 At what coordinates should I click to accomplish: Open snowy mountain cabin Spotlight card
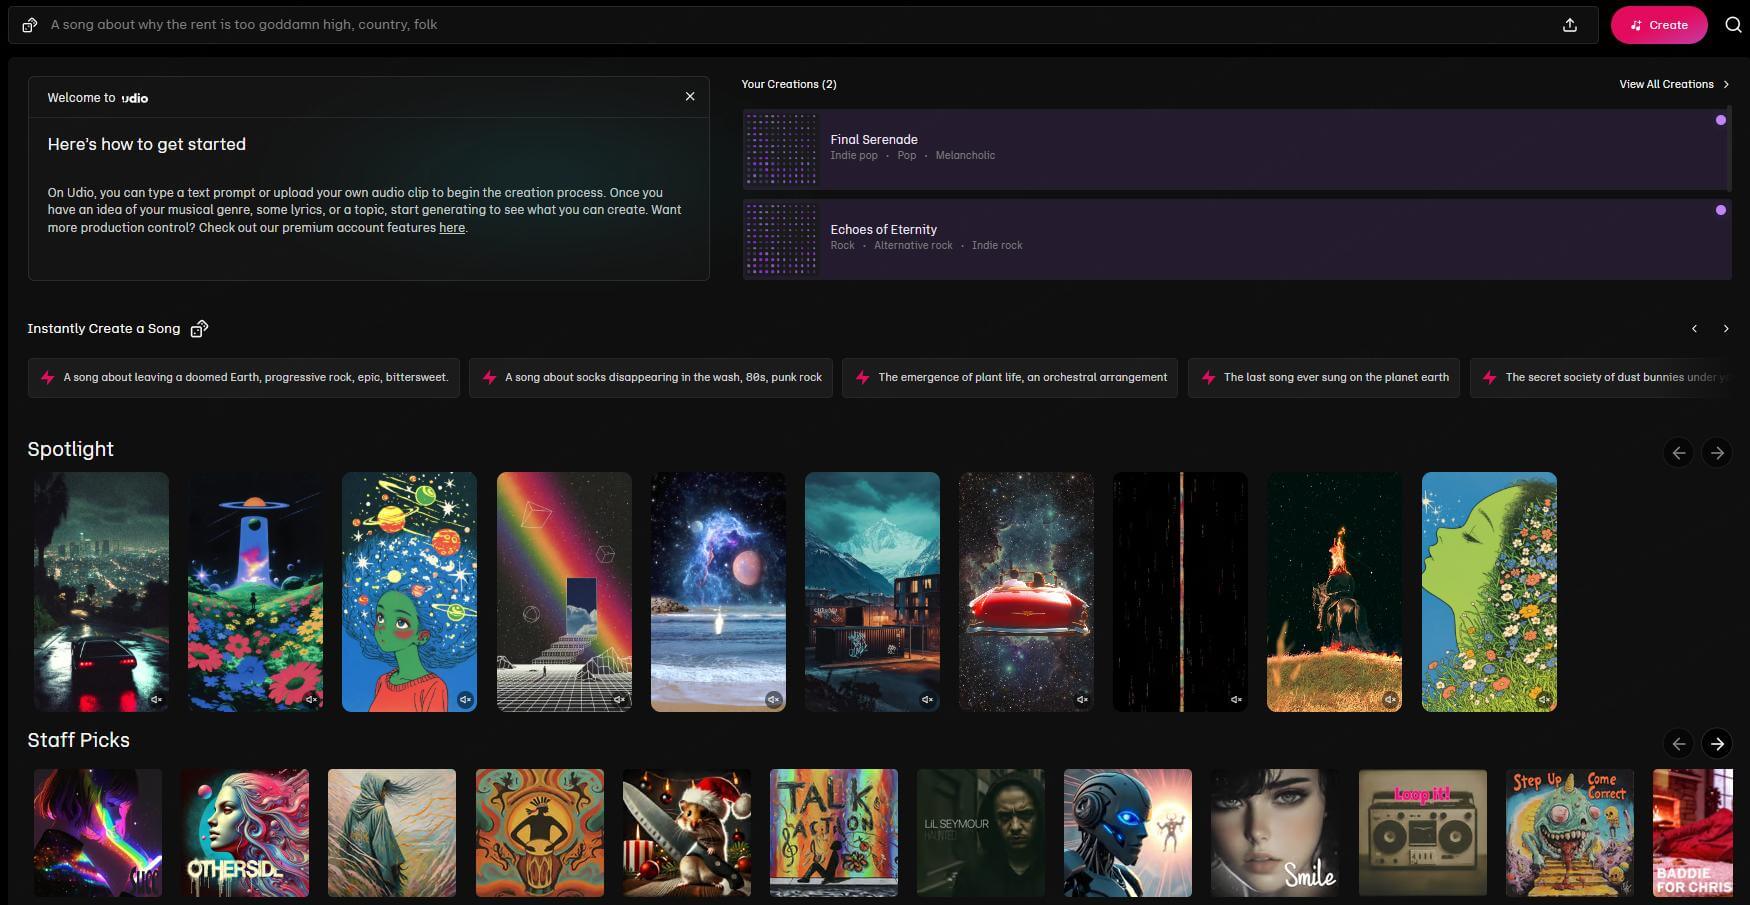872,592
